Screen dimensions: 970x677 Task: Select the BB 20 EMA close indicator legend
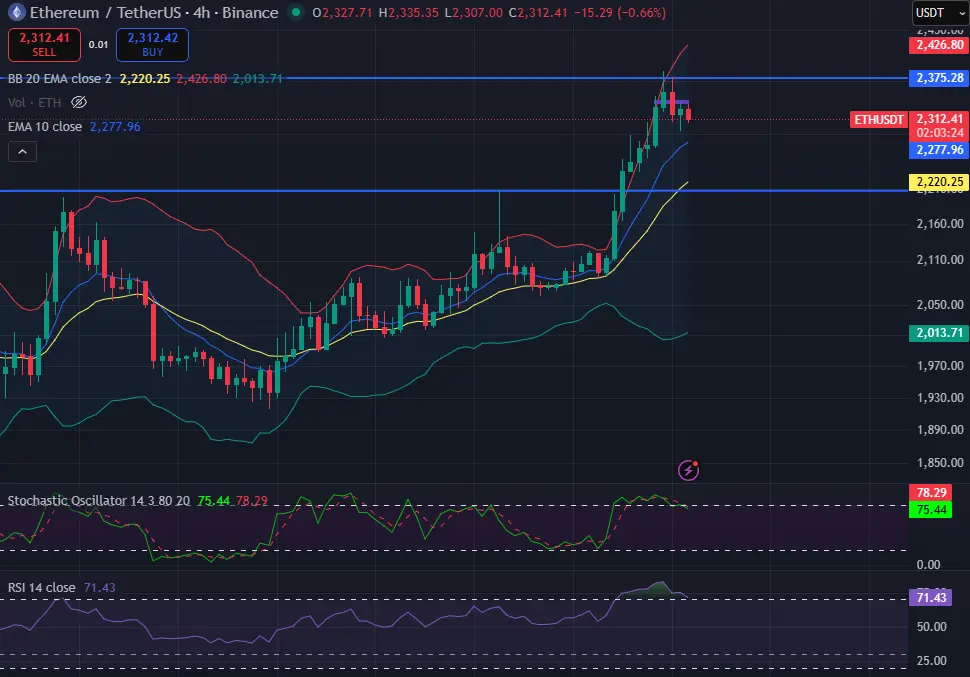pyautogui.click(x=60, y=78)
